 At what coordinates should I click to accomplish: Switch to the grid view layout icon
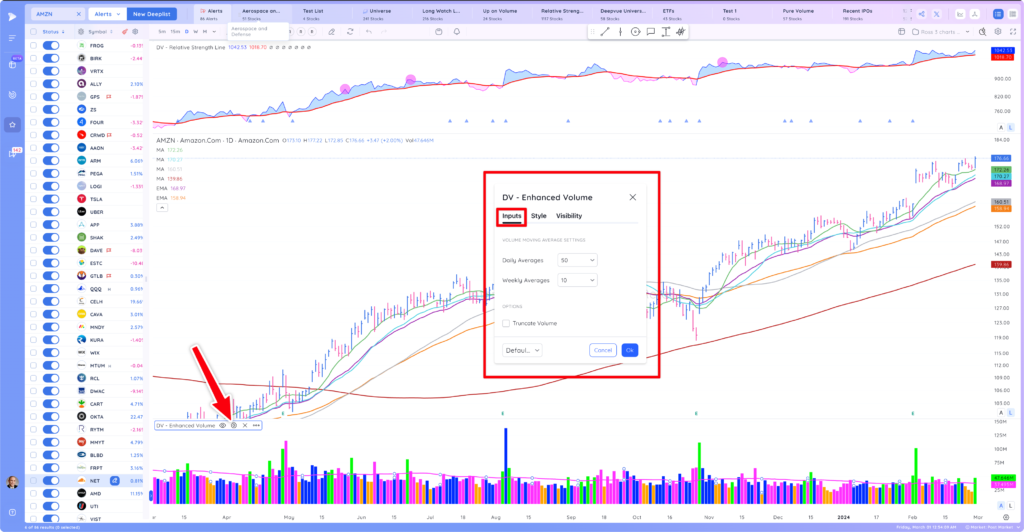pyautogui.click(x=1013, y=14)
